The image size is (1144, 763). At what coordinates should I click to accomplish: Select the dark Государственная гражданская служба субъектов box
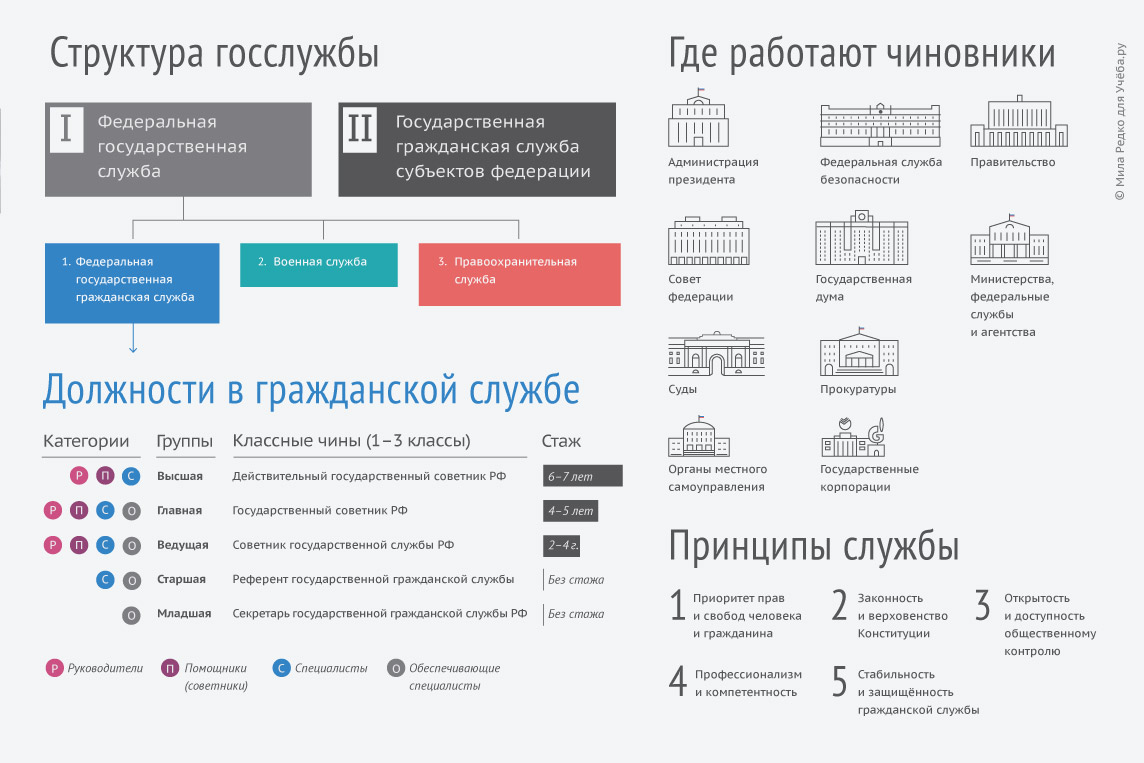click(477, 149)
